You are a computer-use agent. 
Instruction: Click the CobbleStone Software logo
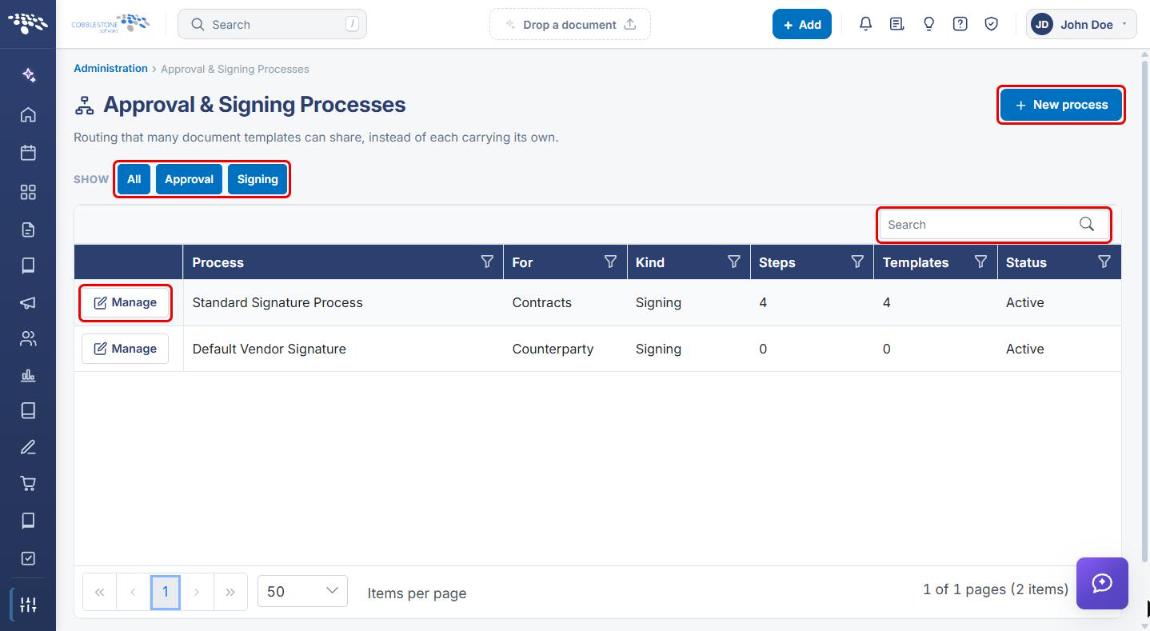point(111,23)
